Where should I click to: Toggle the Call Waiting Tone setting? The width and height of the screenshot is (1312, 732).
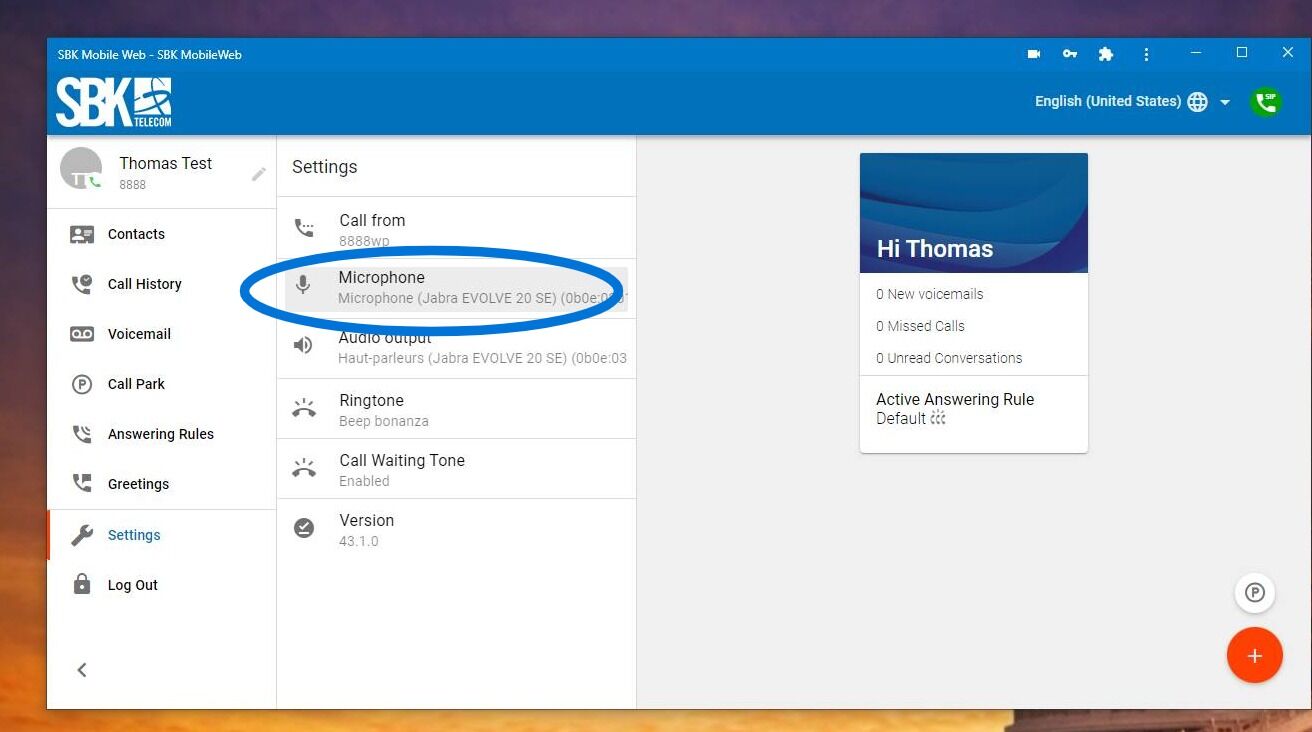[x=456, y=469]
